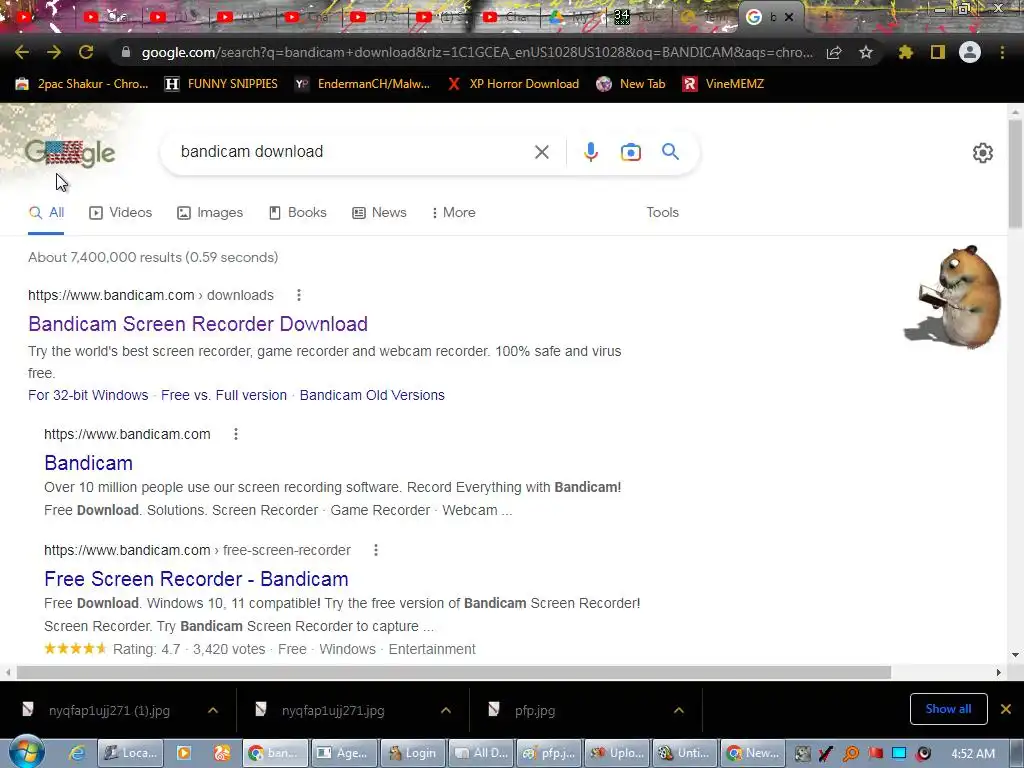Open downloaded file pfp.jpg

coord(535,711)
